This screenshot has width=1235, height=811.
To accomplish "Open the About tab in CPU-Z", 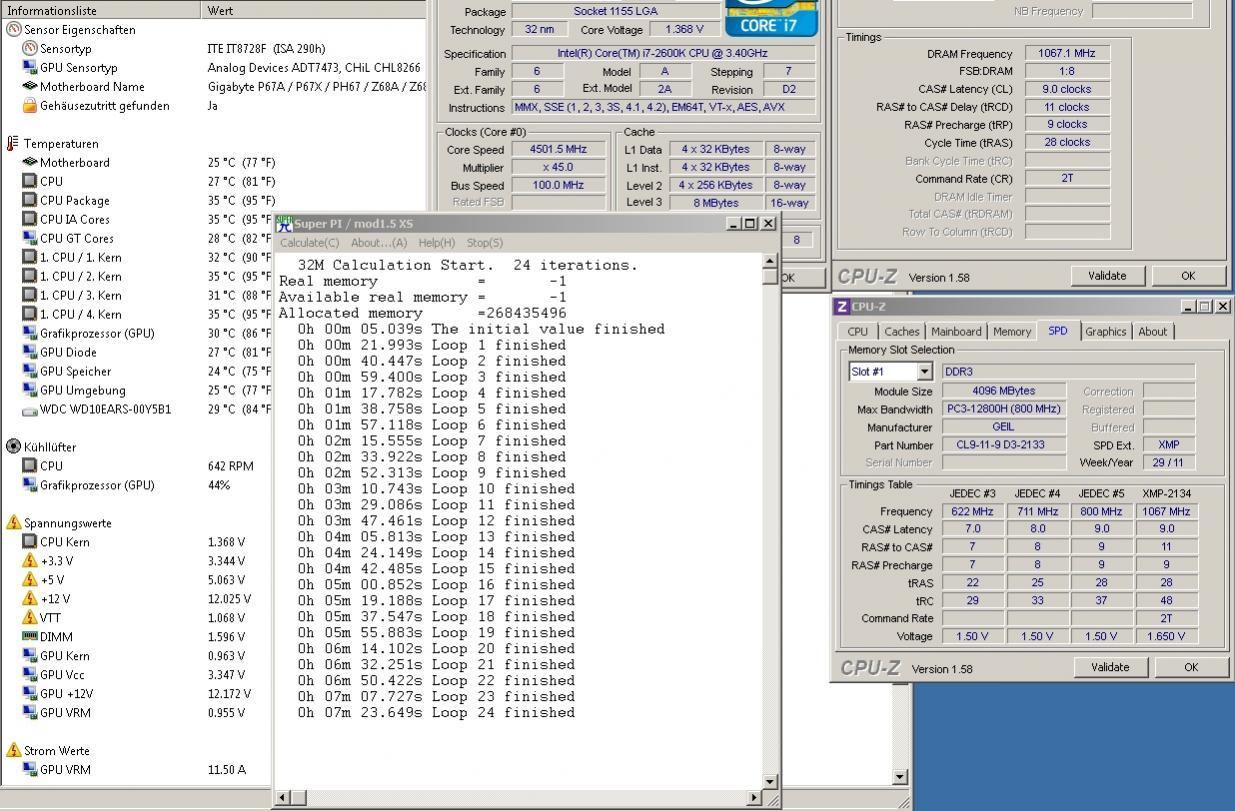I will coord(1152,332).
